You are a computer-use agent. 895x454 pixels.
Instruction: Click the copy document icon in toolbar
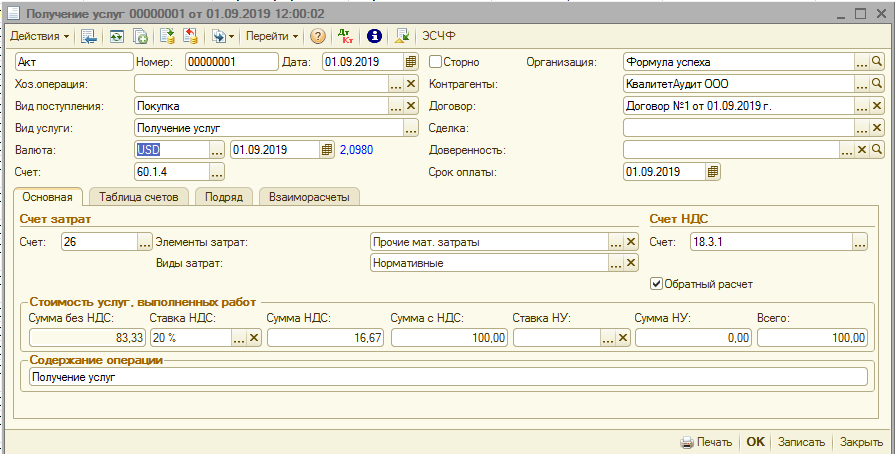tap(141, 36)
